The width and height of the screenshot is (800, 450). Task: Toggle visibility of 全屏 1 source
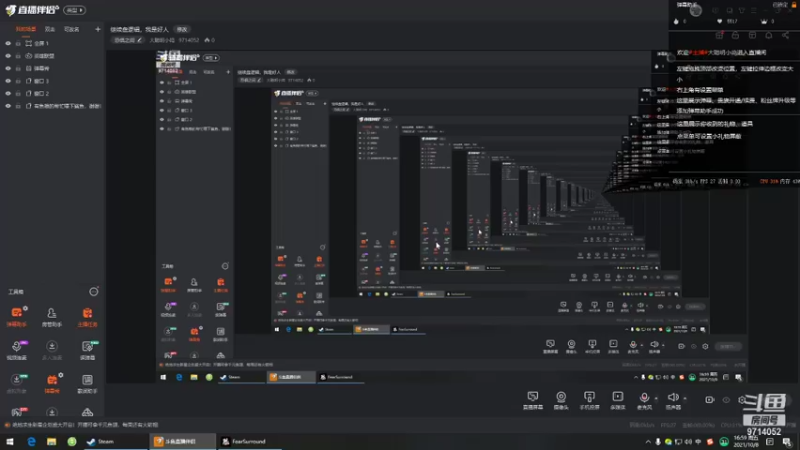tap(8, 43)
